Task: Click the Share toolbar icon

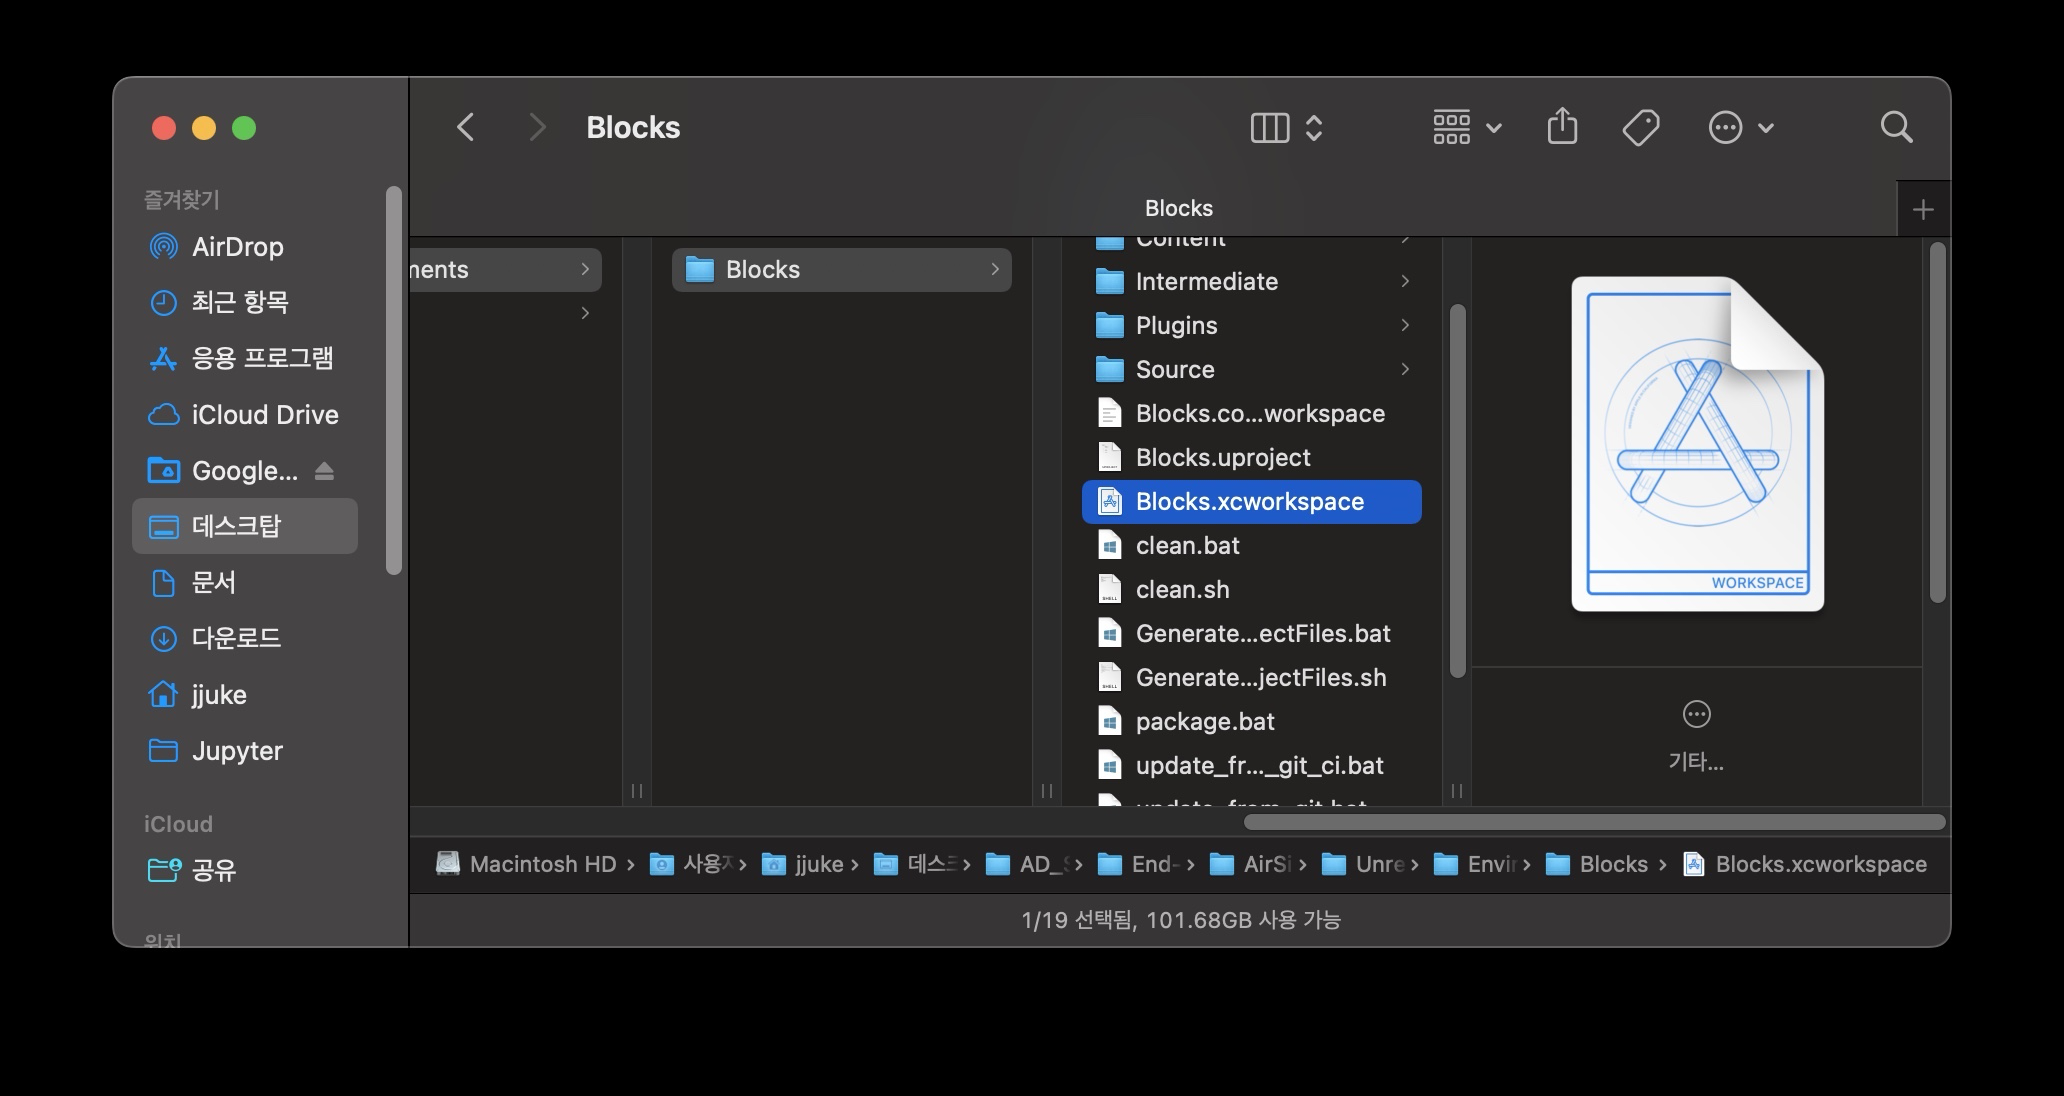Action: [x=1562, y=126]
